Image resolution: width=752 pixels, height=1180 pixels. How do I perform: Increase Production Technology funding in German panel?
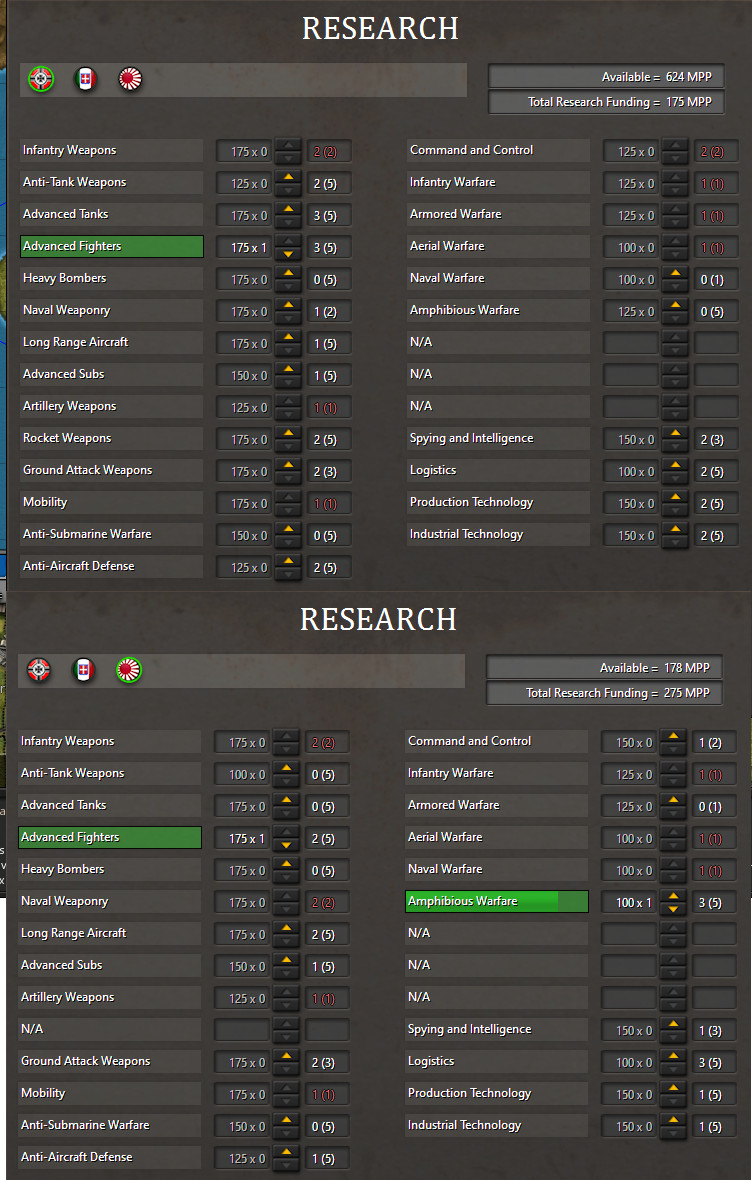(675, 497)
